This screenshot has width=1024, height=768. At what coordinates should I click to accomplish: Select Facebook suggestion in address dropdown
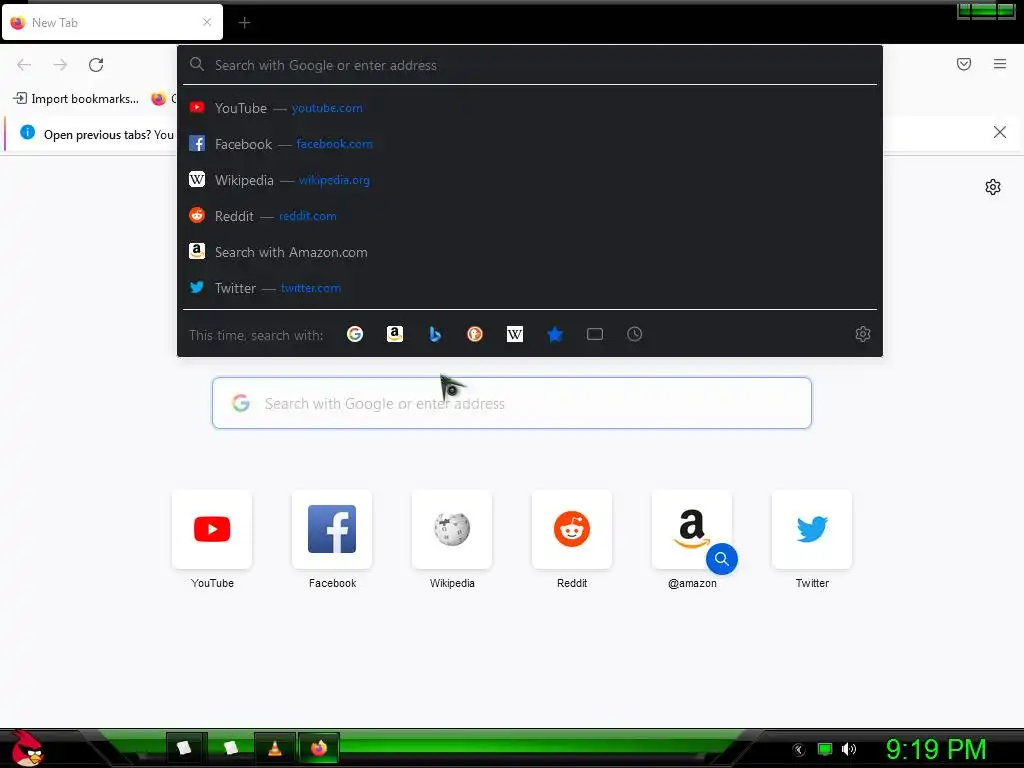530,144
